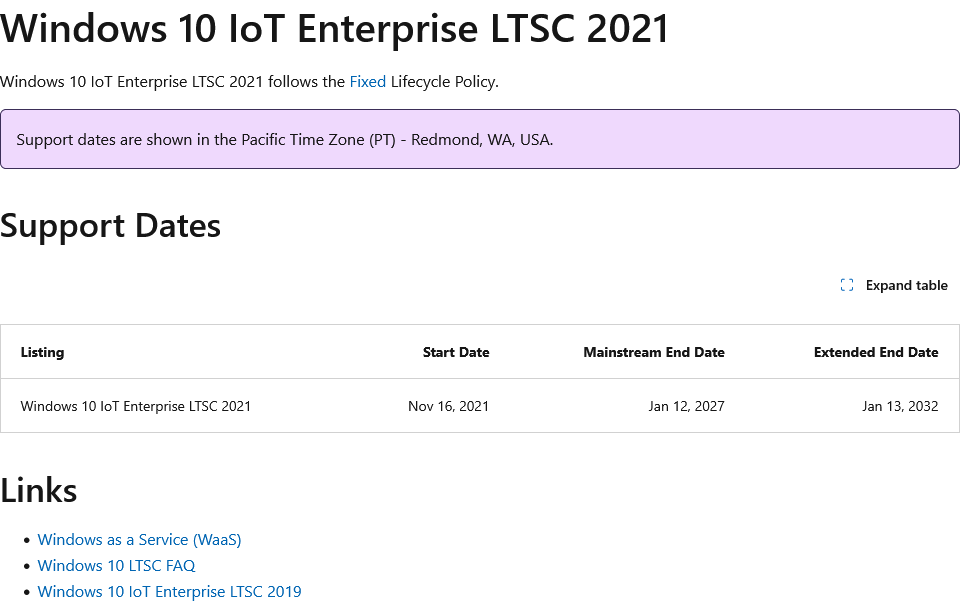Select the Jan 12, 2027 mainstream end cell
The height and width of the screenshot is (604, 960).
pos(687,406)
